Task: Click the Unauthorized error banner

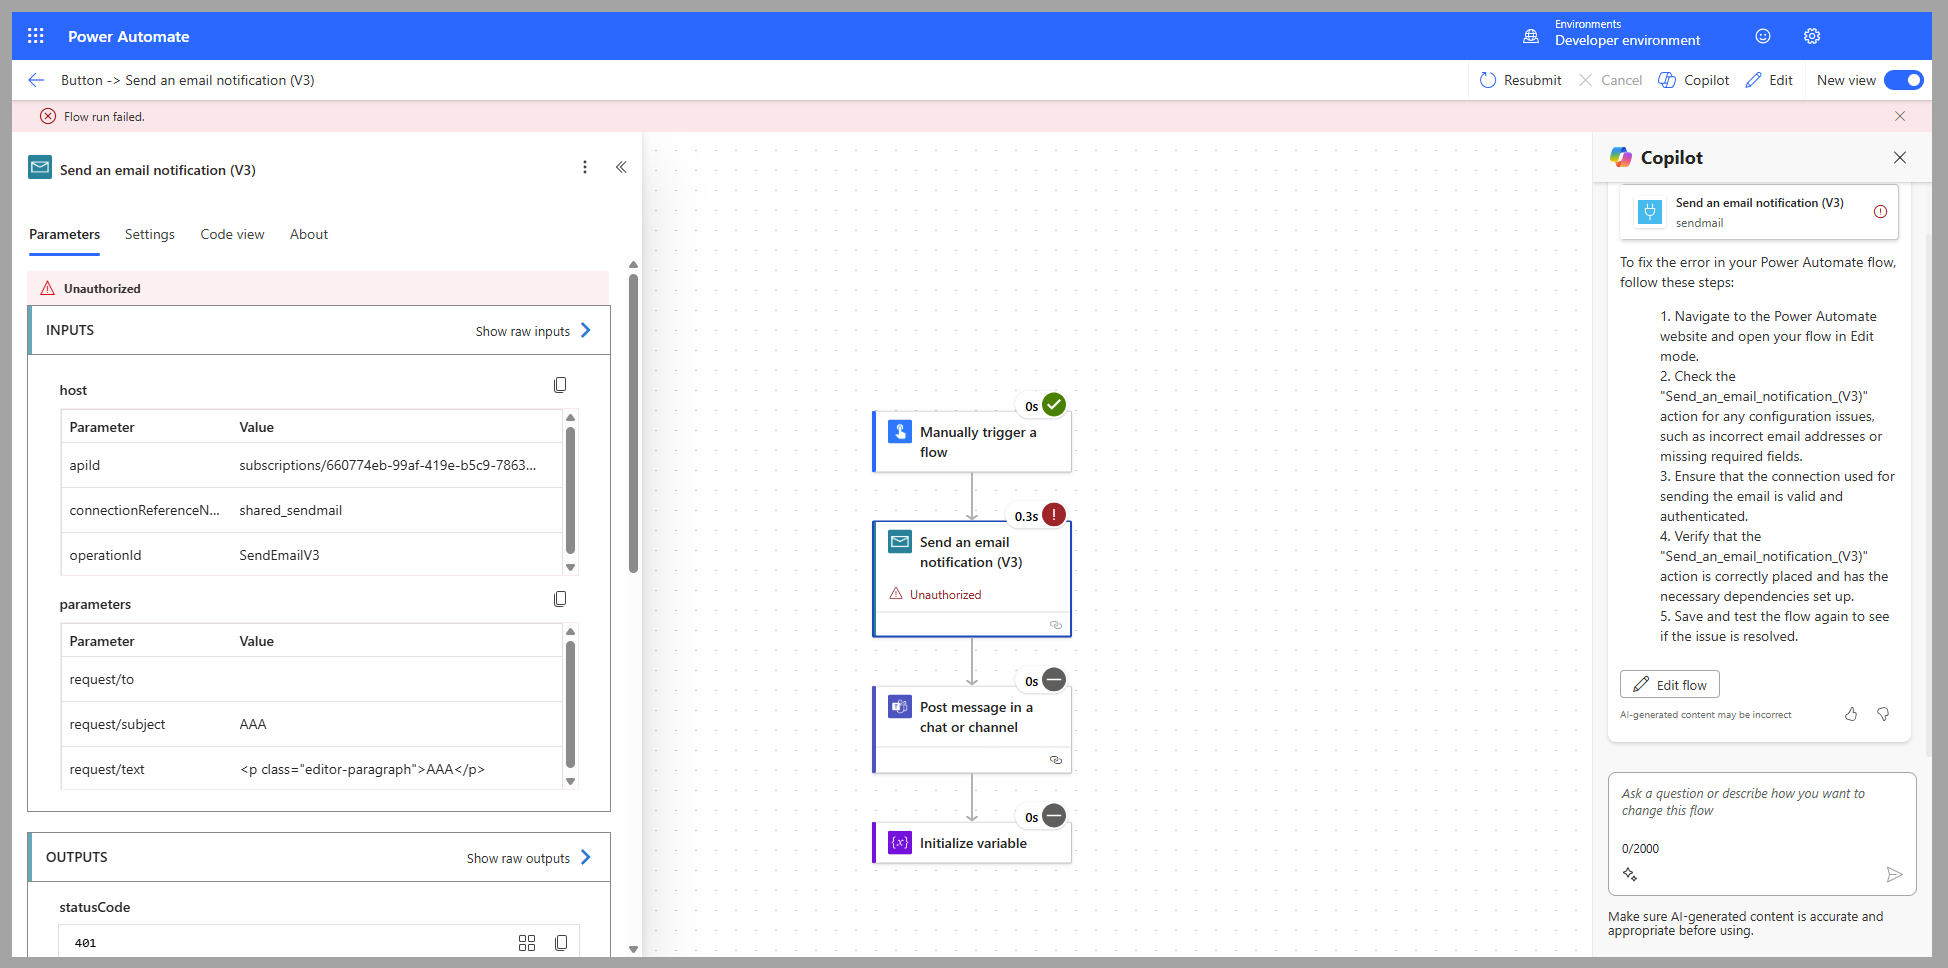Action: coord(318,288)
